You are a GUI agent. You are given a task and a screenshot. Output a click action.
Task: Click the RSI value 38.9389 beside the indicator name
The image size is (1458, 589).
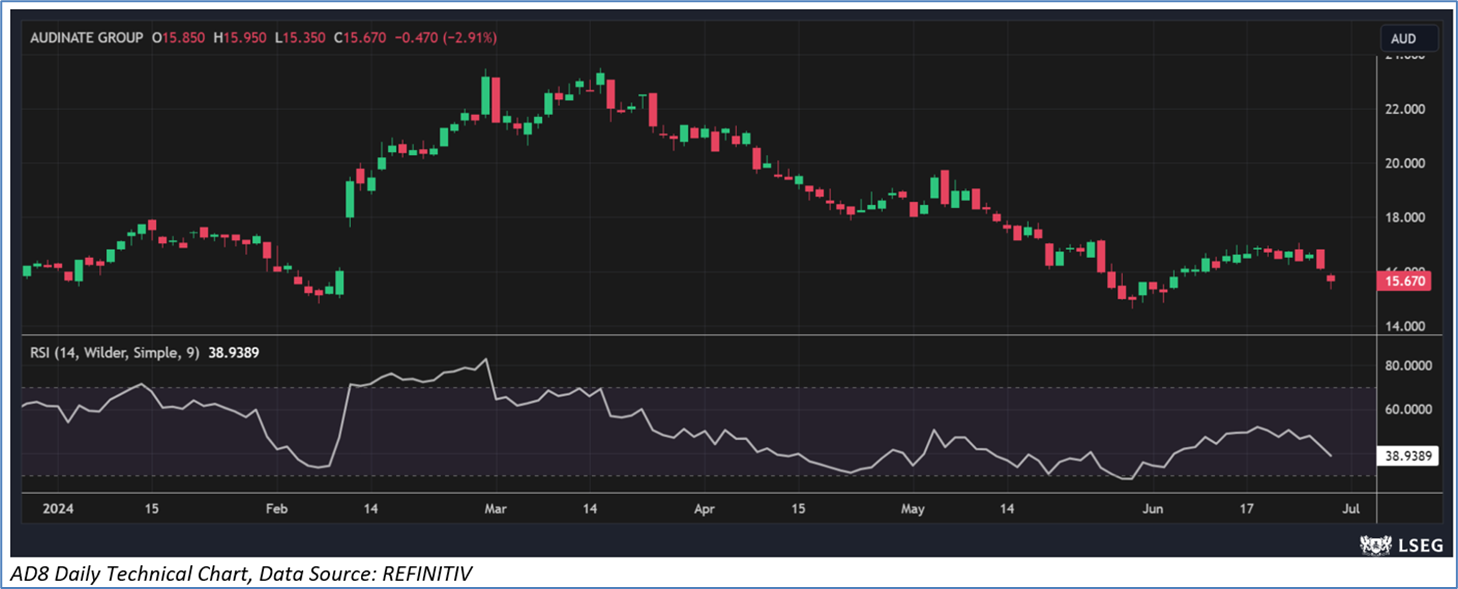[233, 352]
